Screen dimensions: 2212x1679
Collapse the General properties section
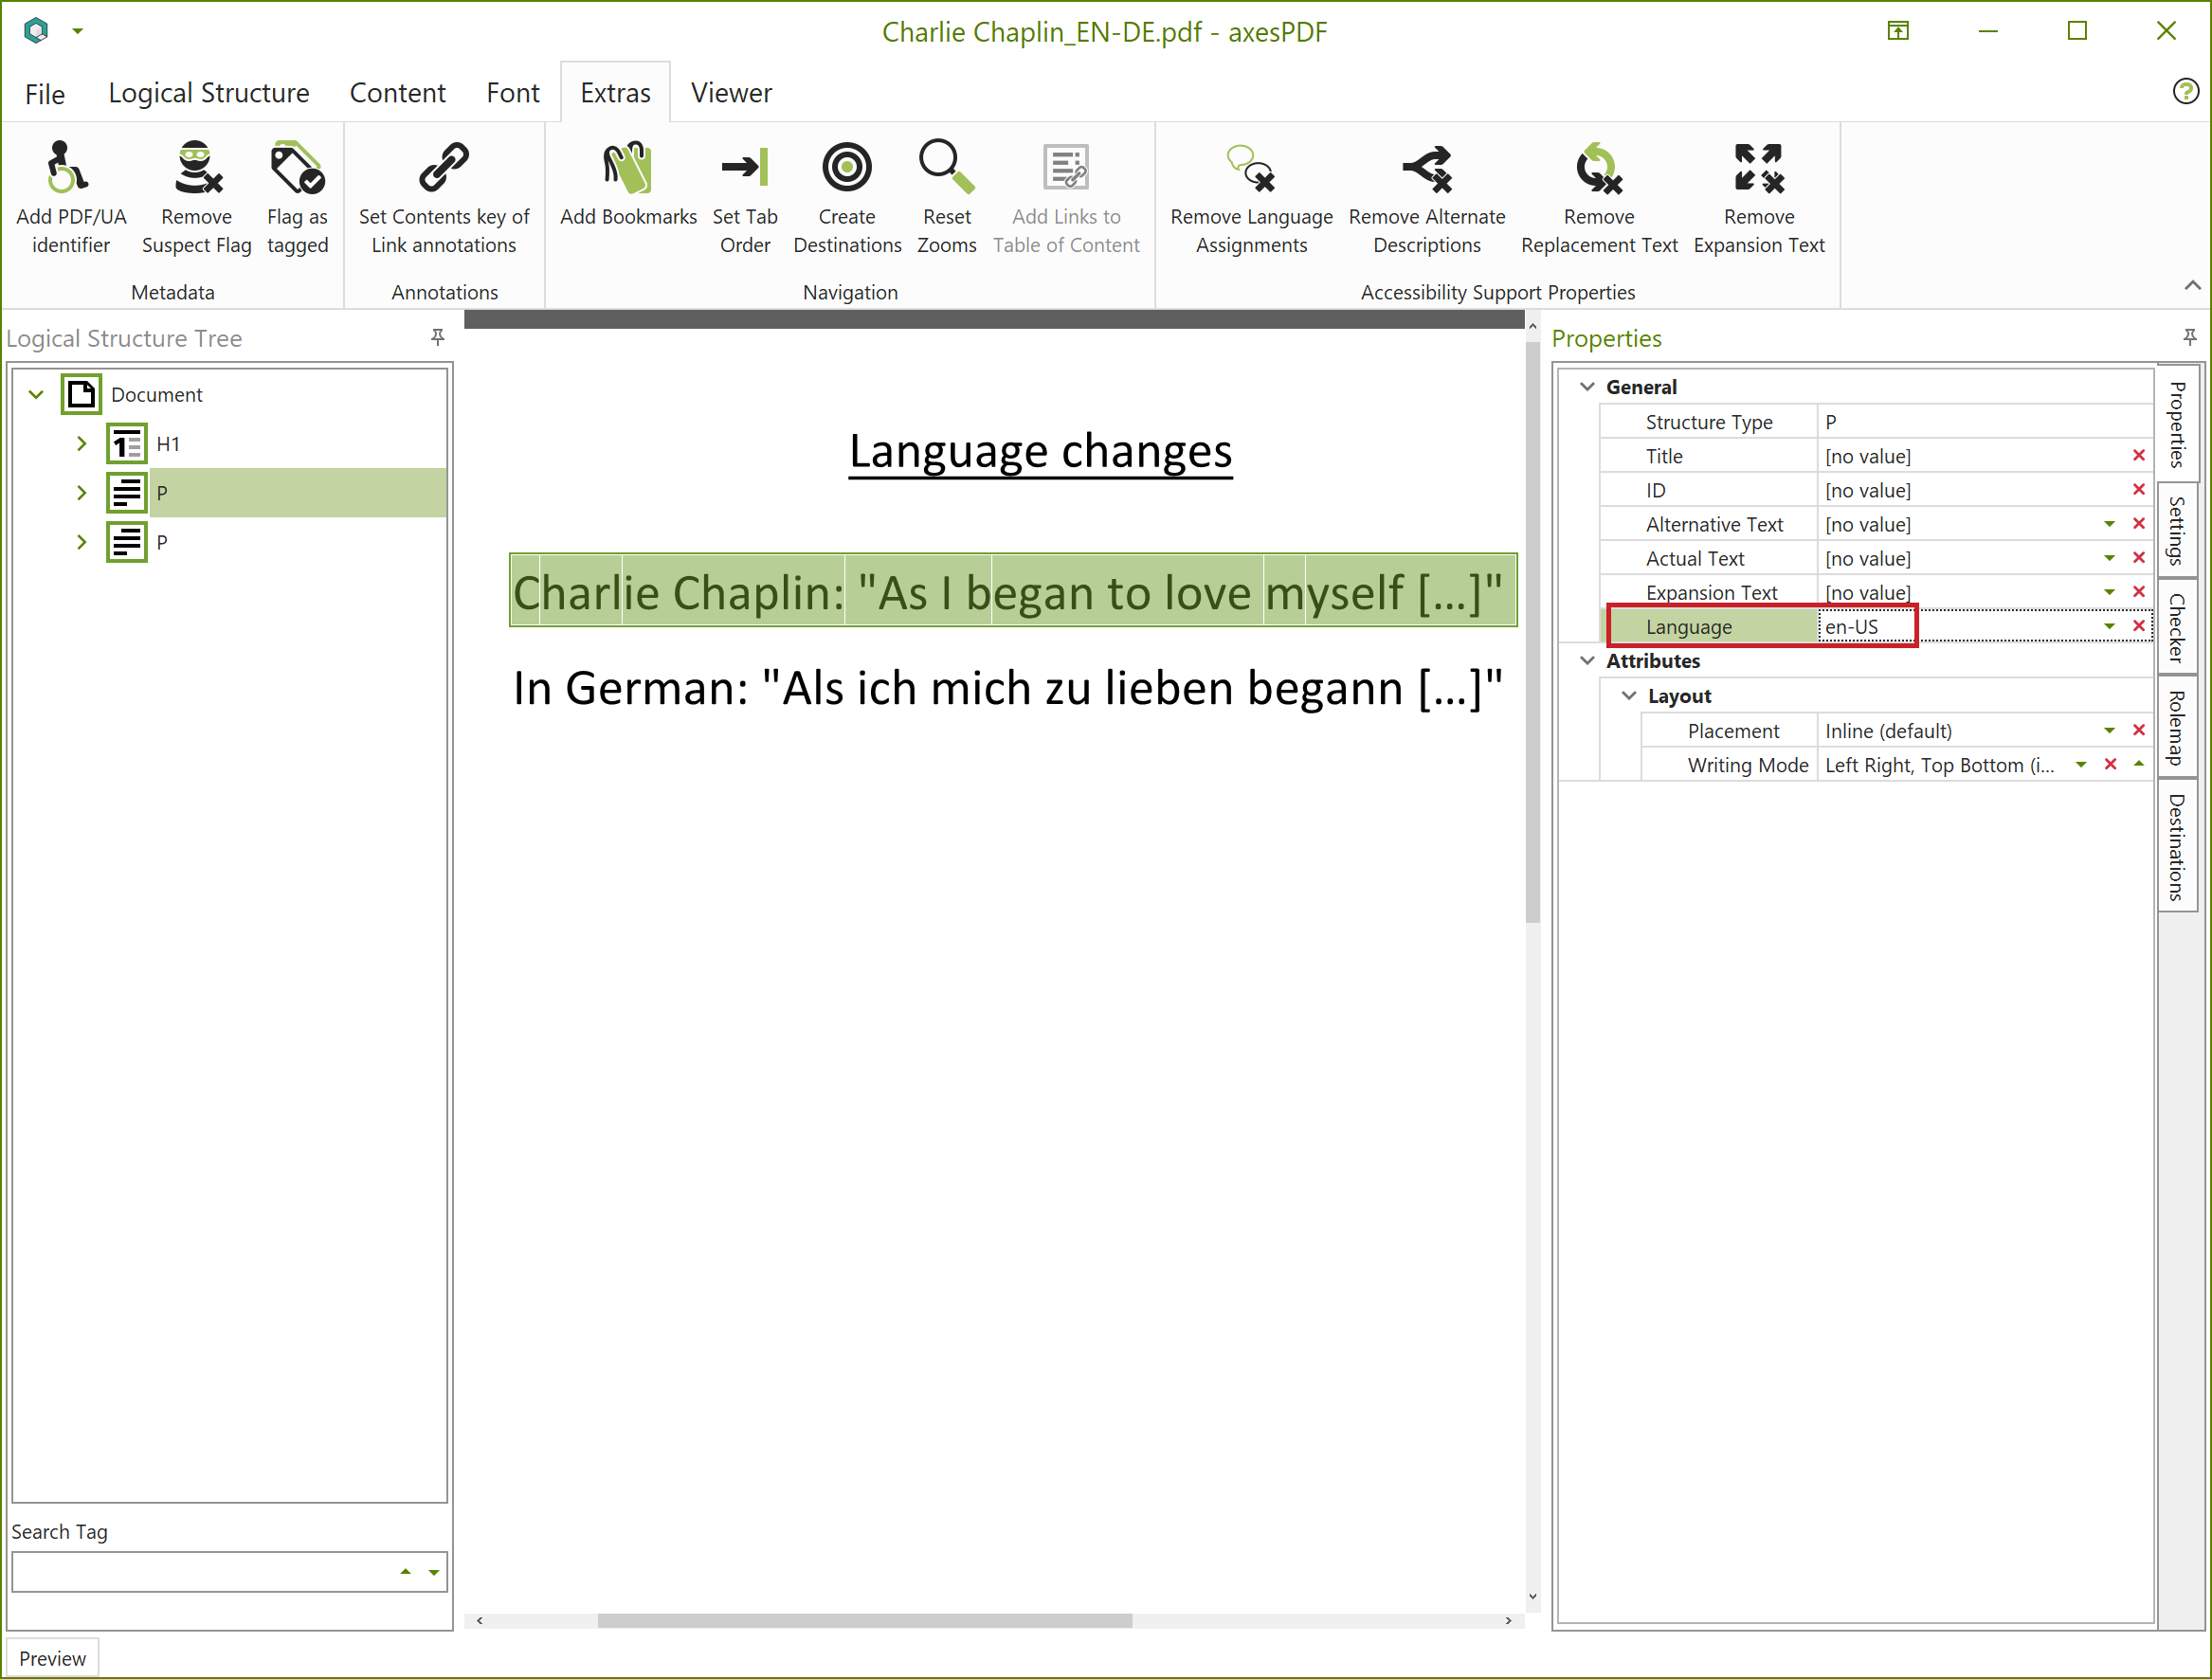click(x=1587, y=386)
